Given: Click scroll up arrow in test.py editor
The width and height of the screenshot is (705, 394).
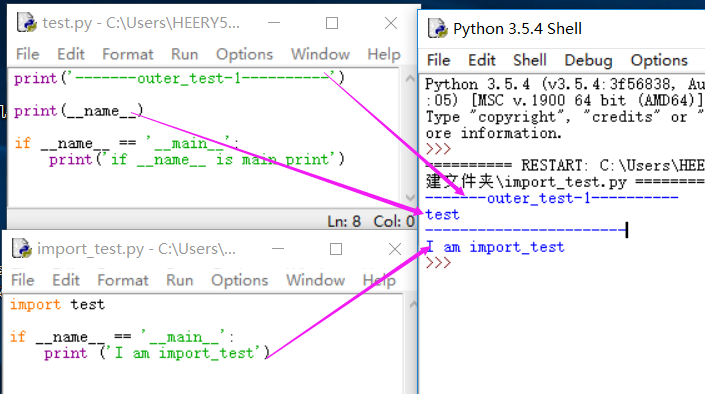Looking at the screenshot, I should [410, 78].
